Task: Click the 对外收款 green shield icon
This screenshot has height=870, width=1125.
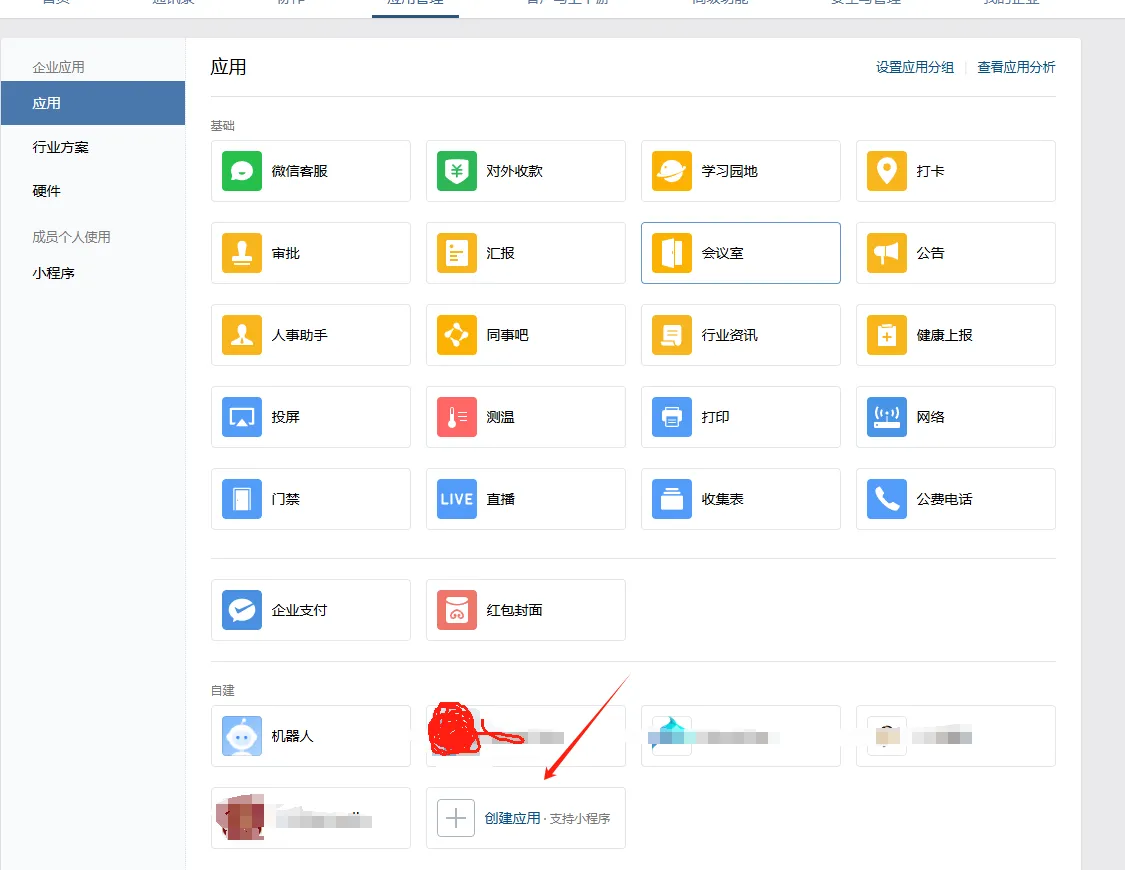Action: pos(456,171)
